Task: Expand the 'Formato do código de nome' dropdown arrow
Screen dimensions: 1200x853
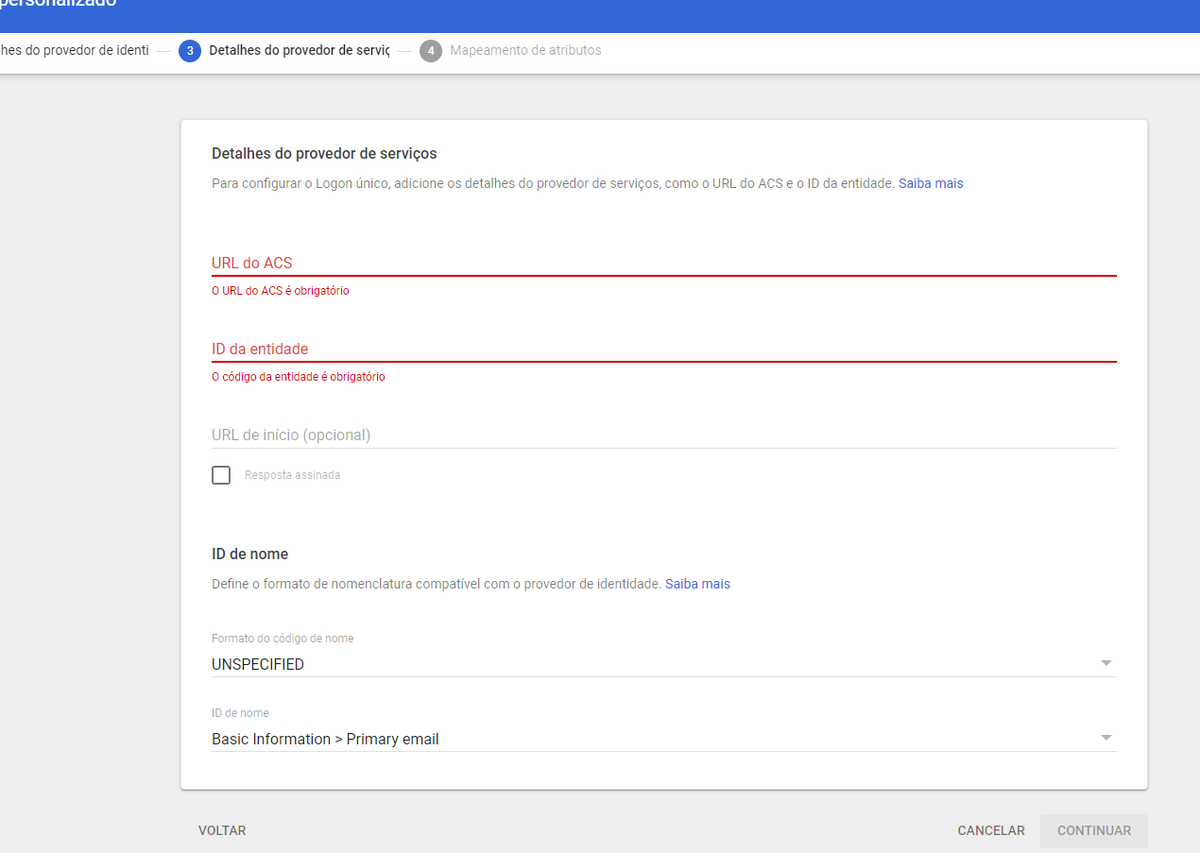Action: pos(1105,664)
